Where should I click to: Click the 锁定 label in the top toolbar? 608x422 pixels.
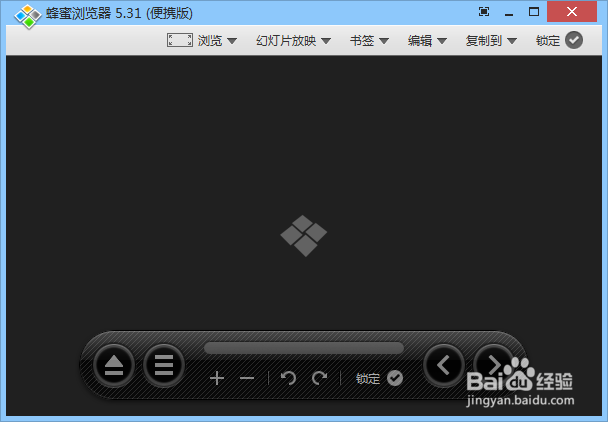(x=548, y=40)
